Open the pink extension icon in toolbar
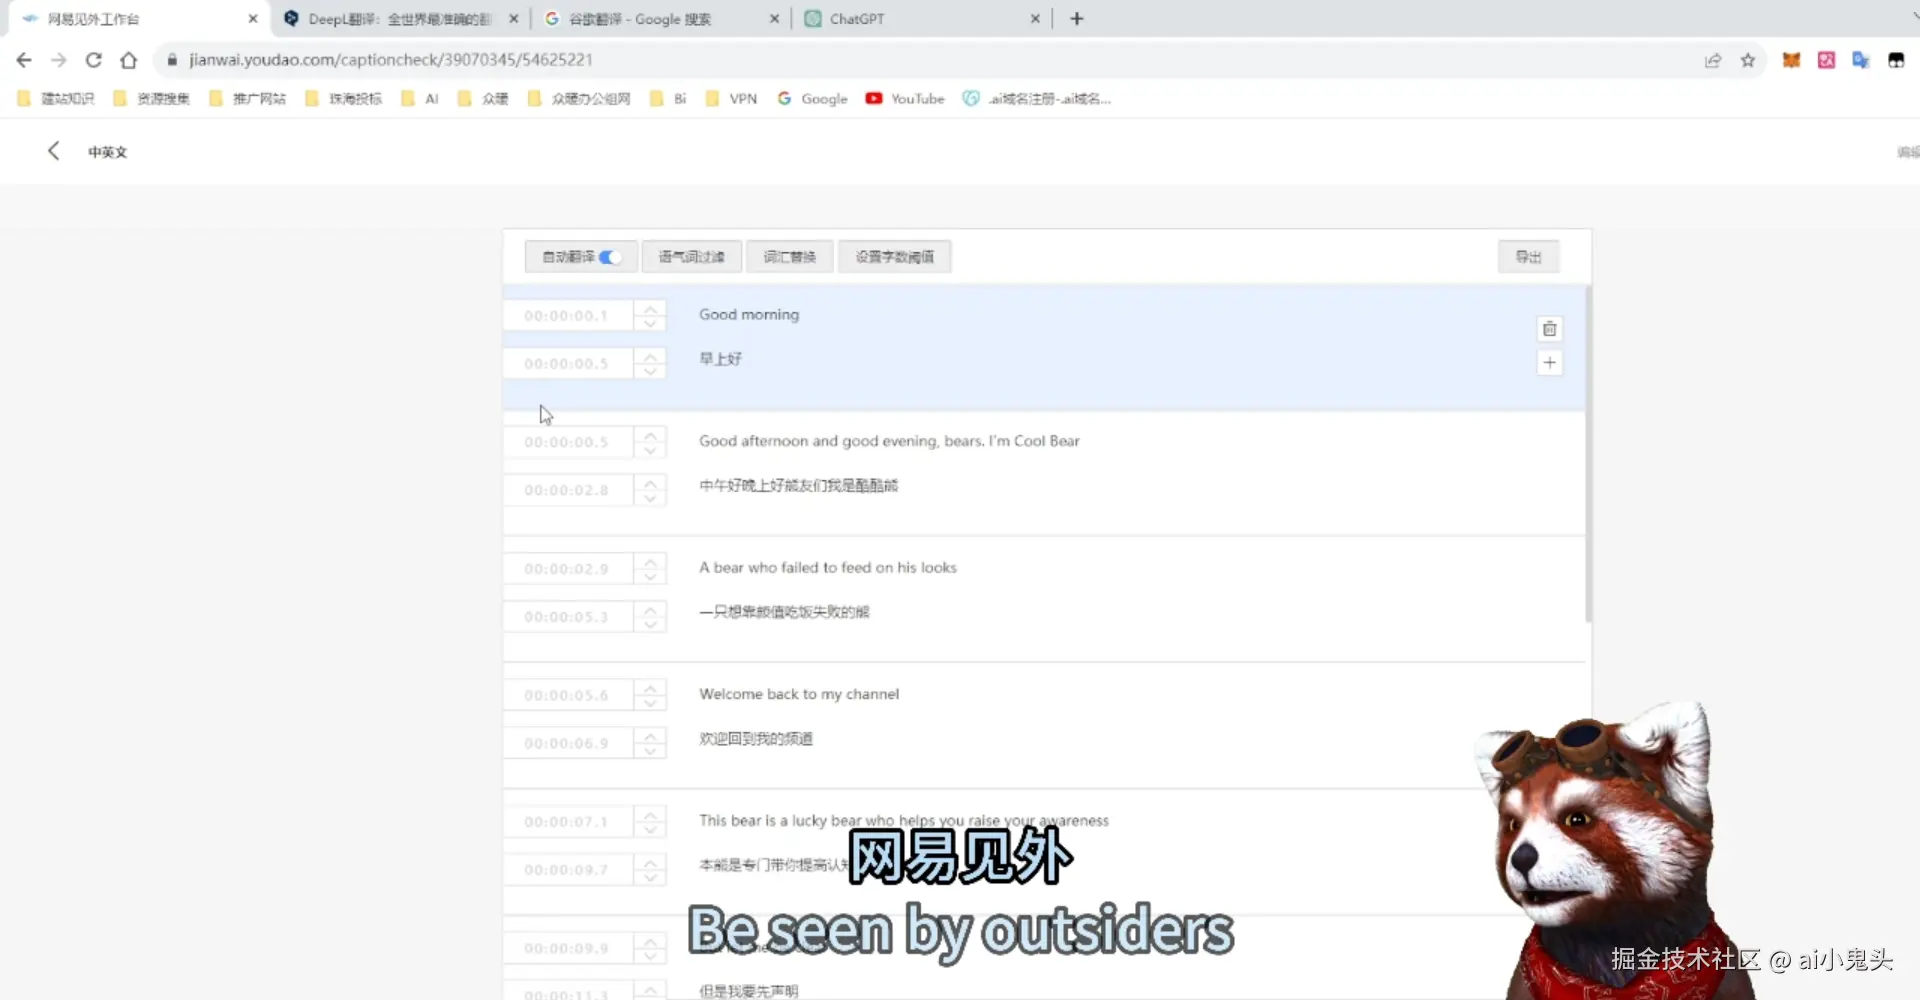Viewport: 1920px width, 1000px height. click(1826, 60)
